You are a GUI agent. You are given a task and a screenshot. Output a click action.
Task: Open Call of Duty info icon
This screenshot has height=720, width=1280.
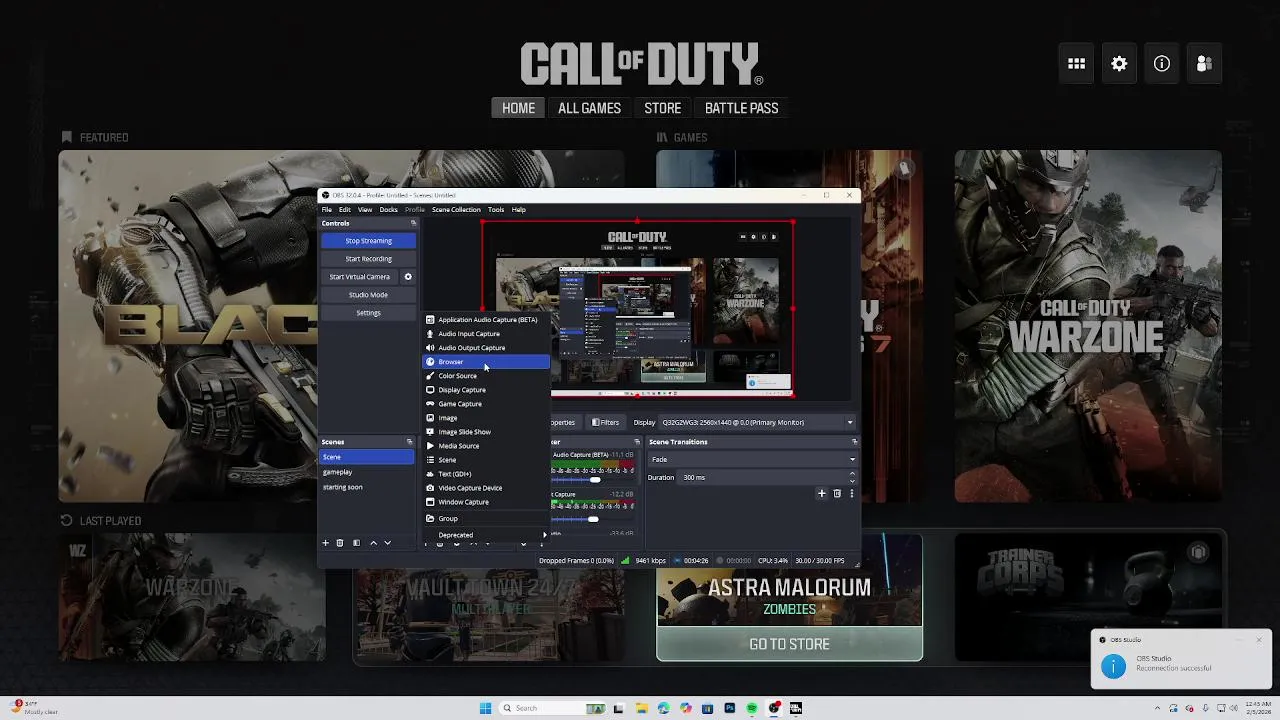1162,64
